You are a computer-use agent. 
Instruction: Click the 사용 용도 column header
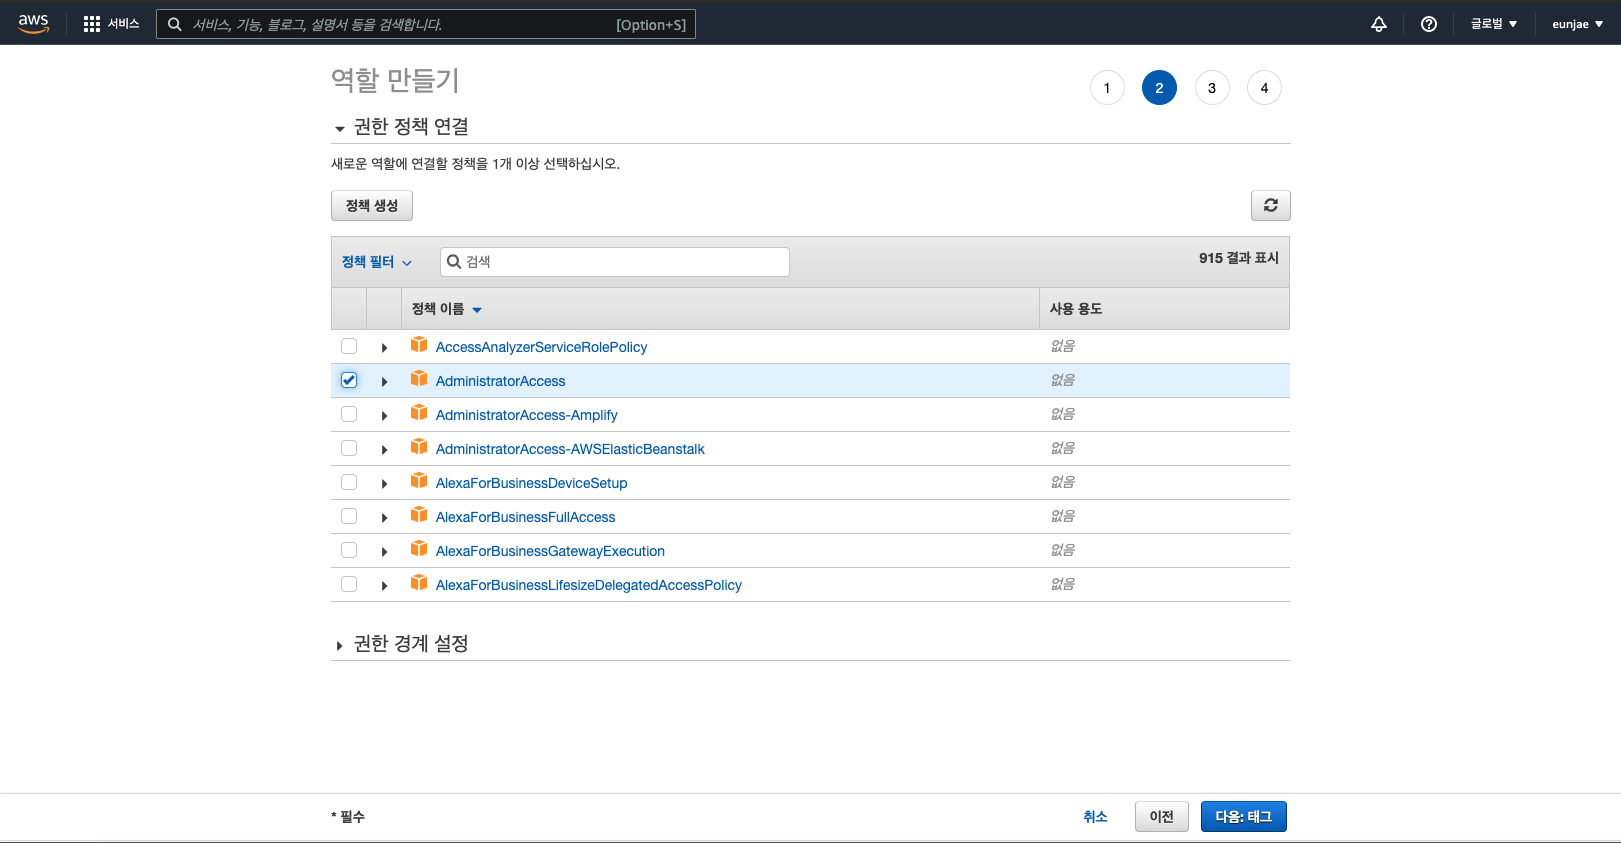(1076, 309)
